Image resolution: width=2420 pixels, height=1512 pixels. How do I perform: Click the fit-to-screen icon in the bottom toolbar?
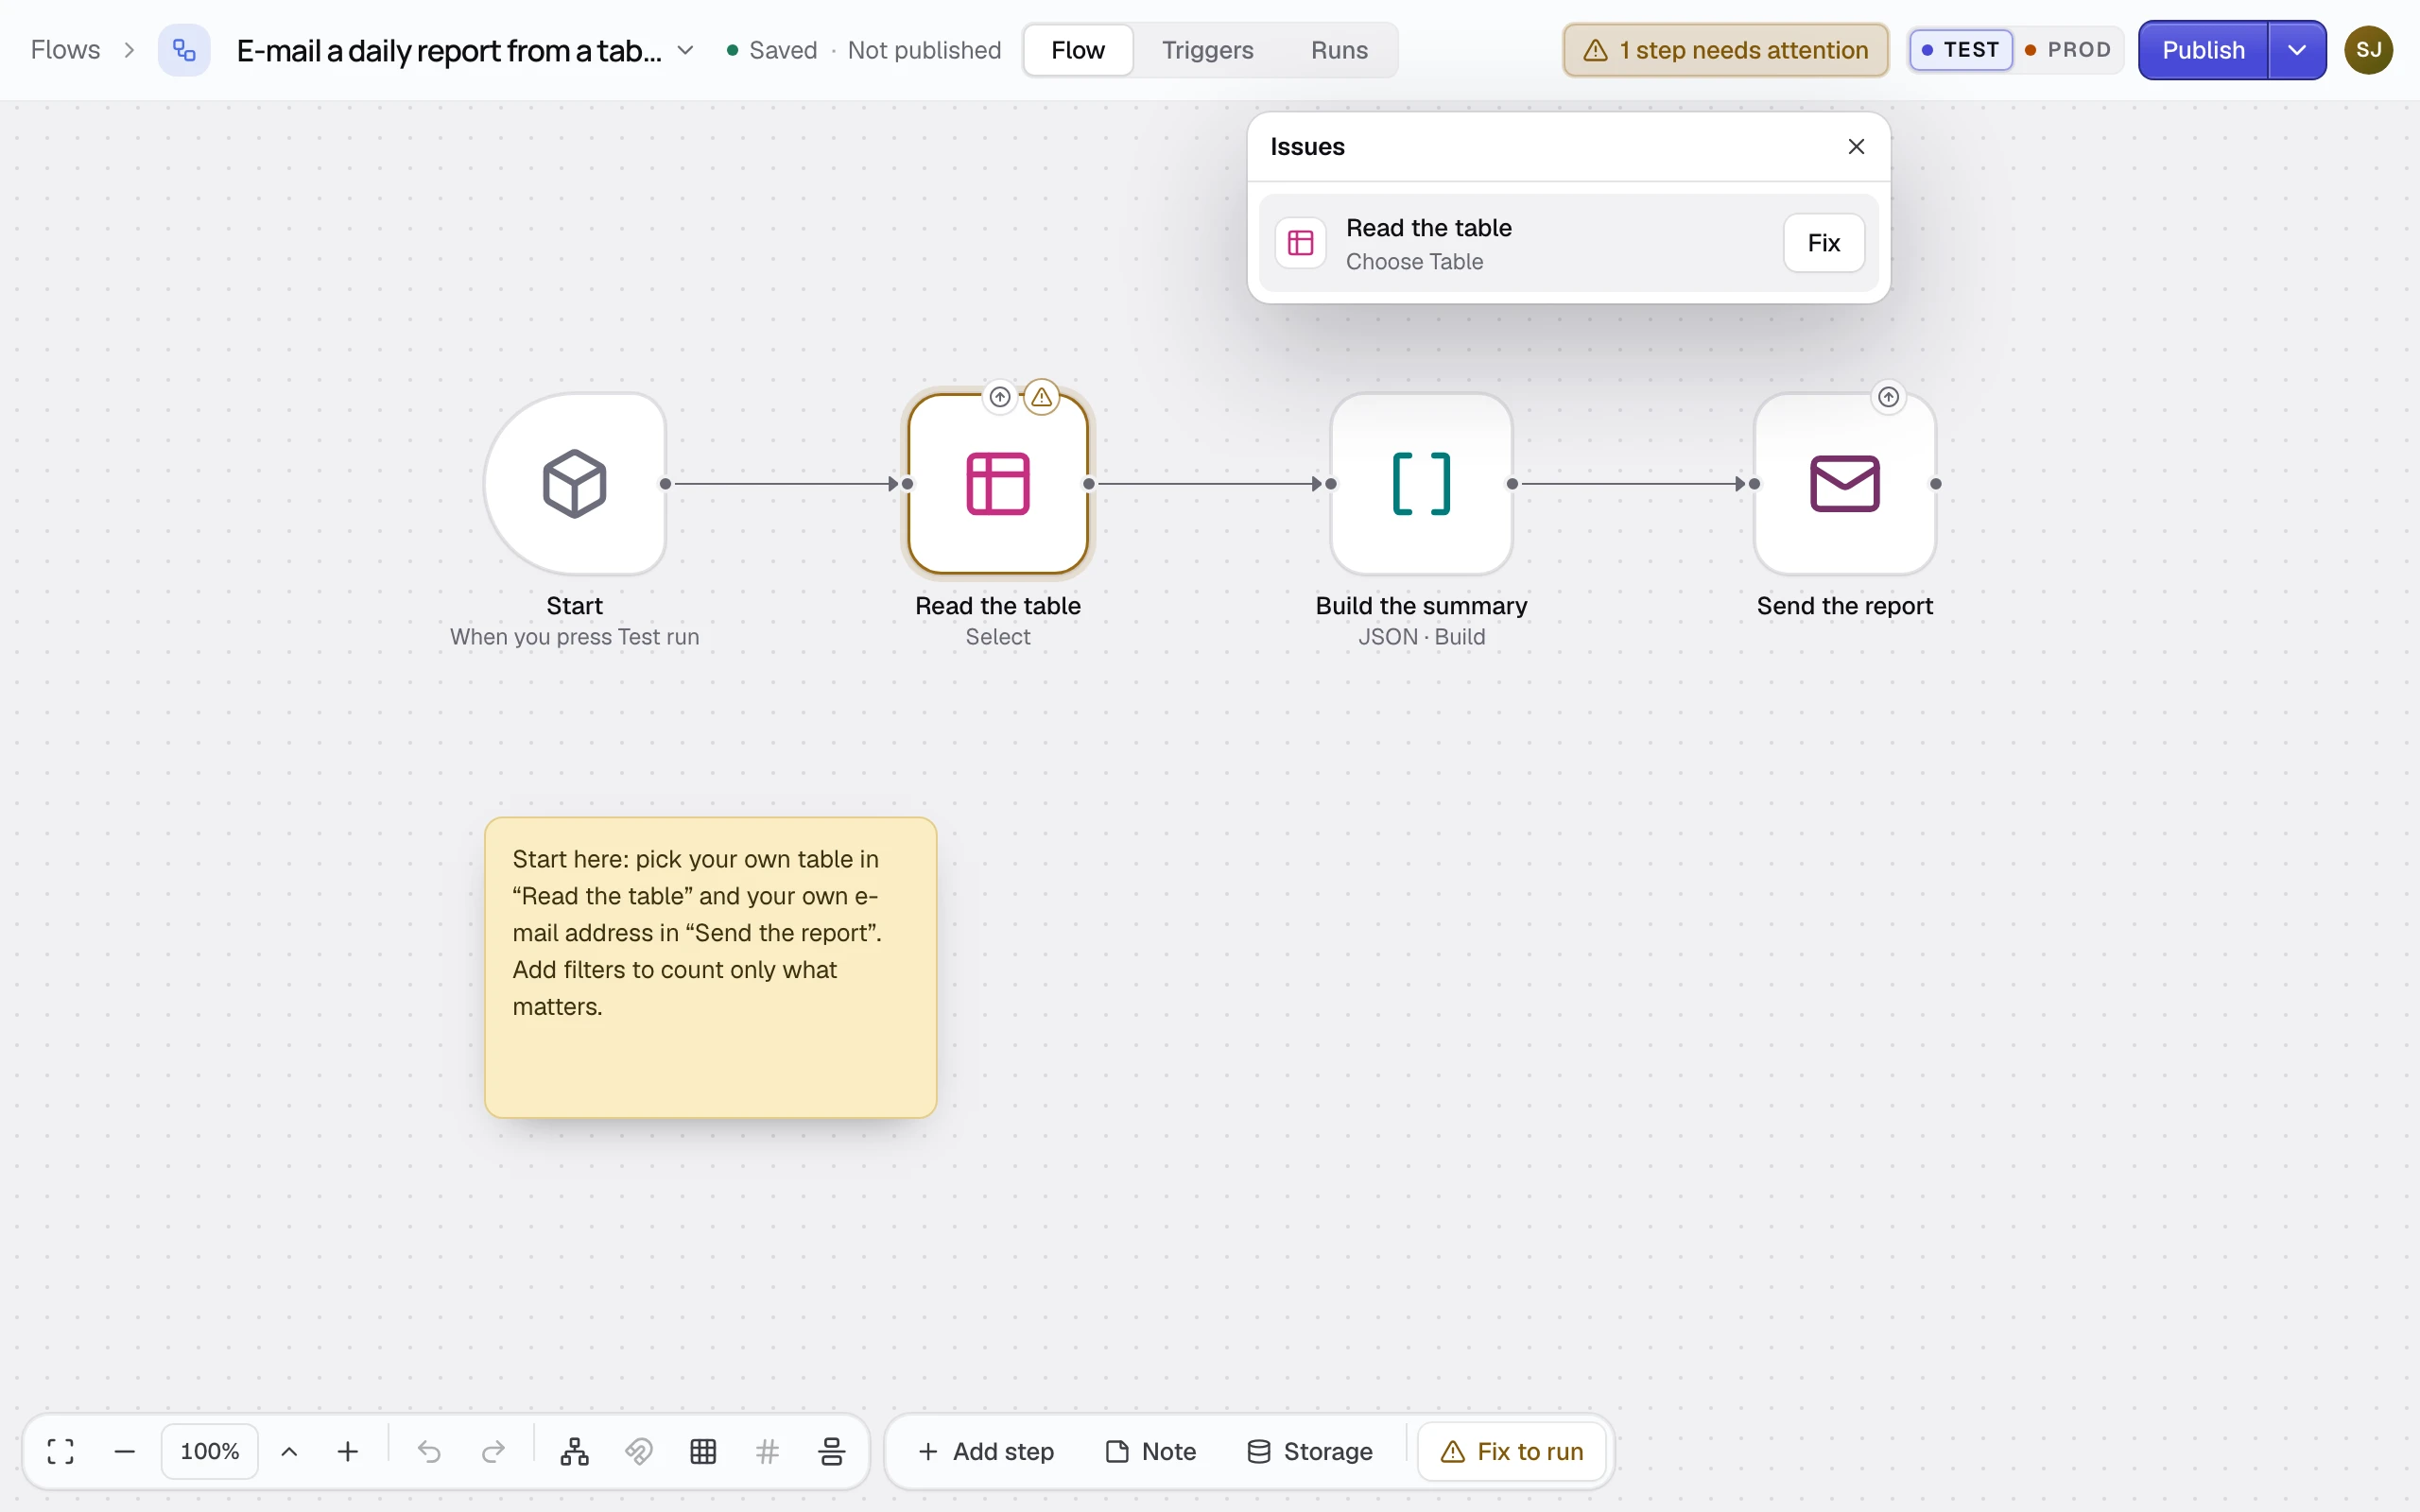click(61, 1451)
